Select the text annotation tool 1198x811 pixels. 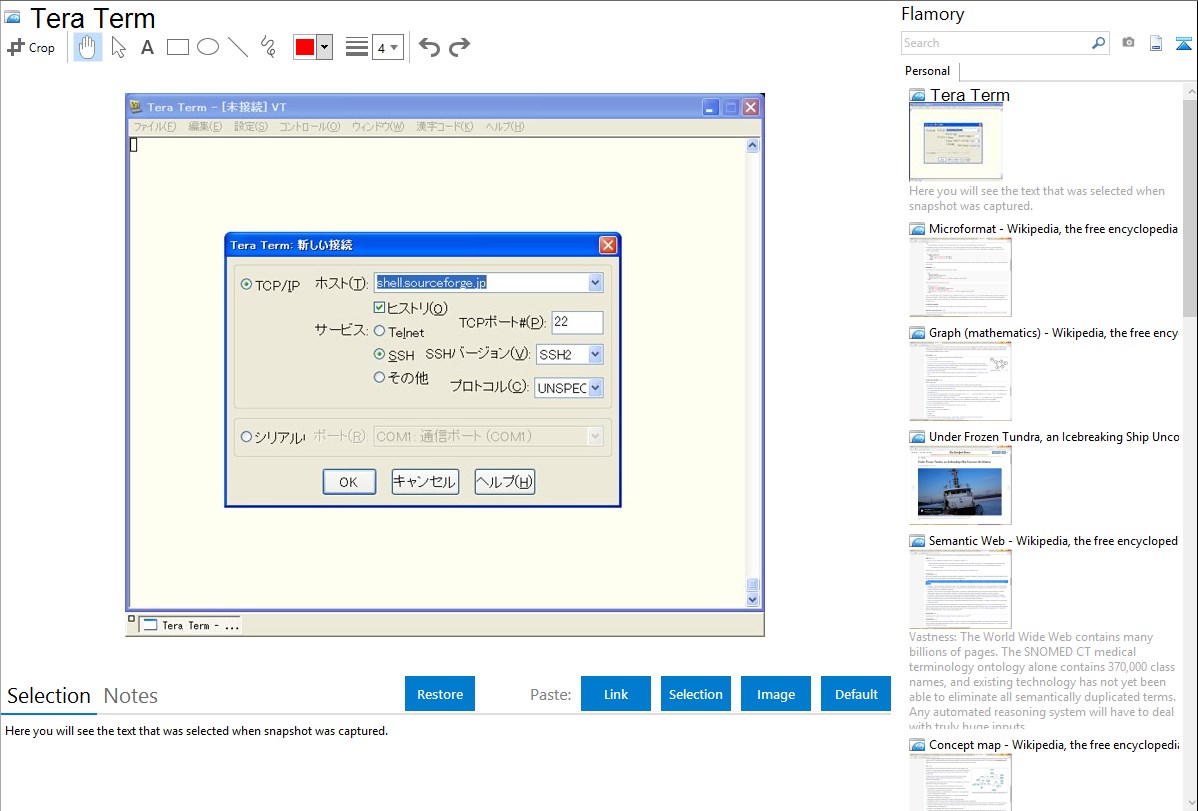(x=147, y=47)
